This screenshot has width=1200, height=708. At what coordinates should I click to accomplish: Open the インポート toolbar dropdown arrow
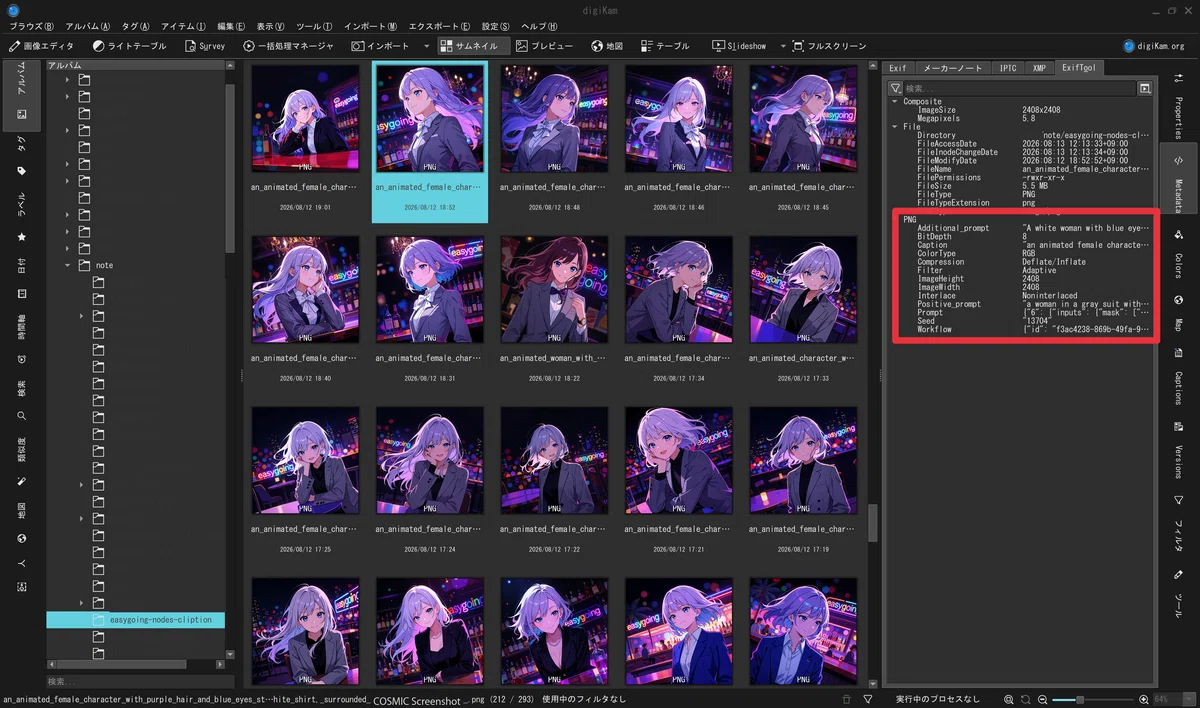tap(426, 46)
